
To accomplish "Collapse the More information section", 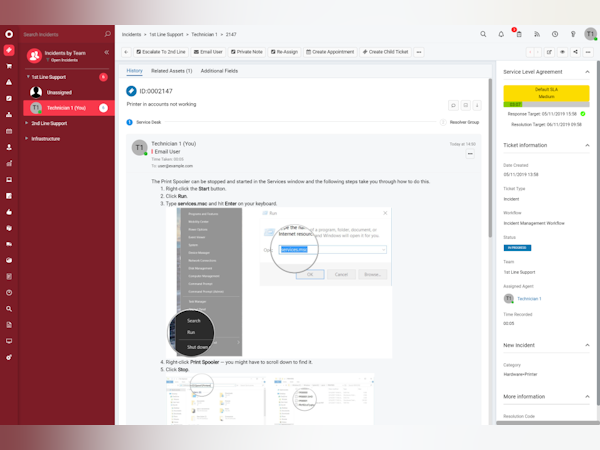I will pos(587,396).
